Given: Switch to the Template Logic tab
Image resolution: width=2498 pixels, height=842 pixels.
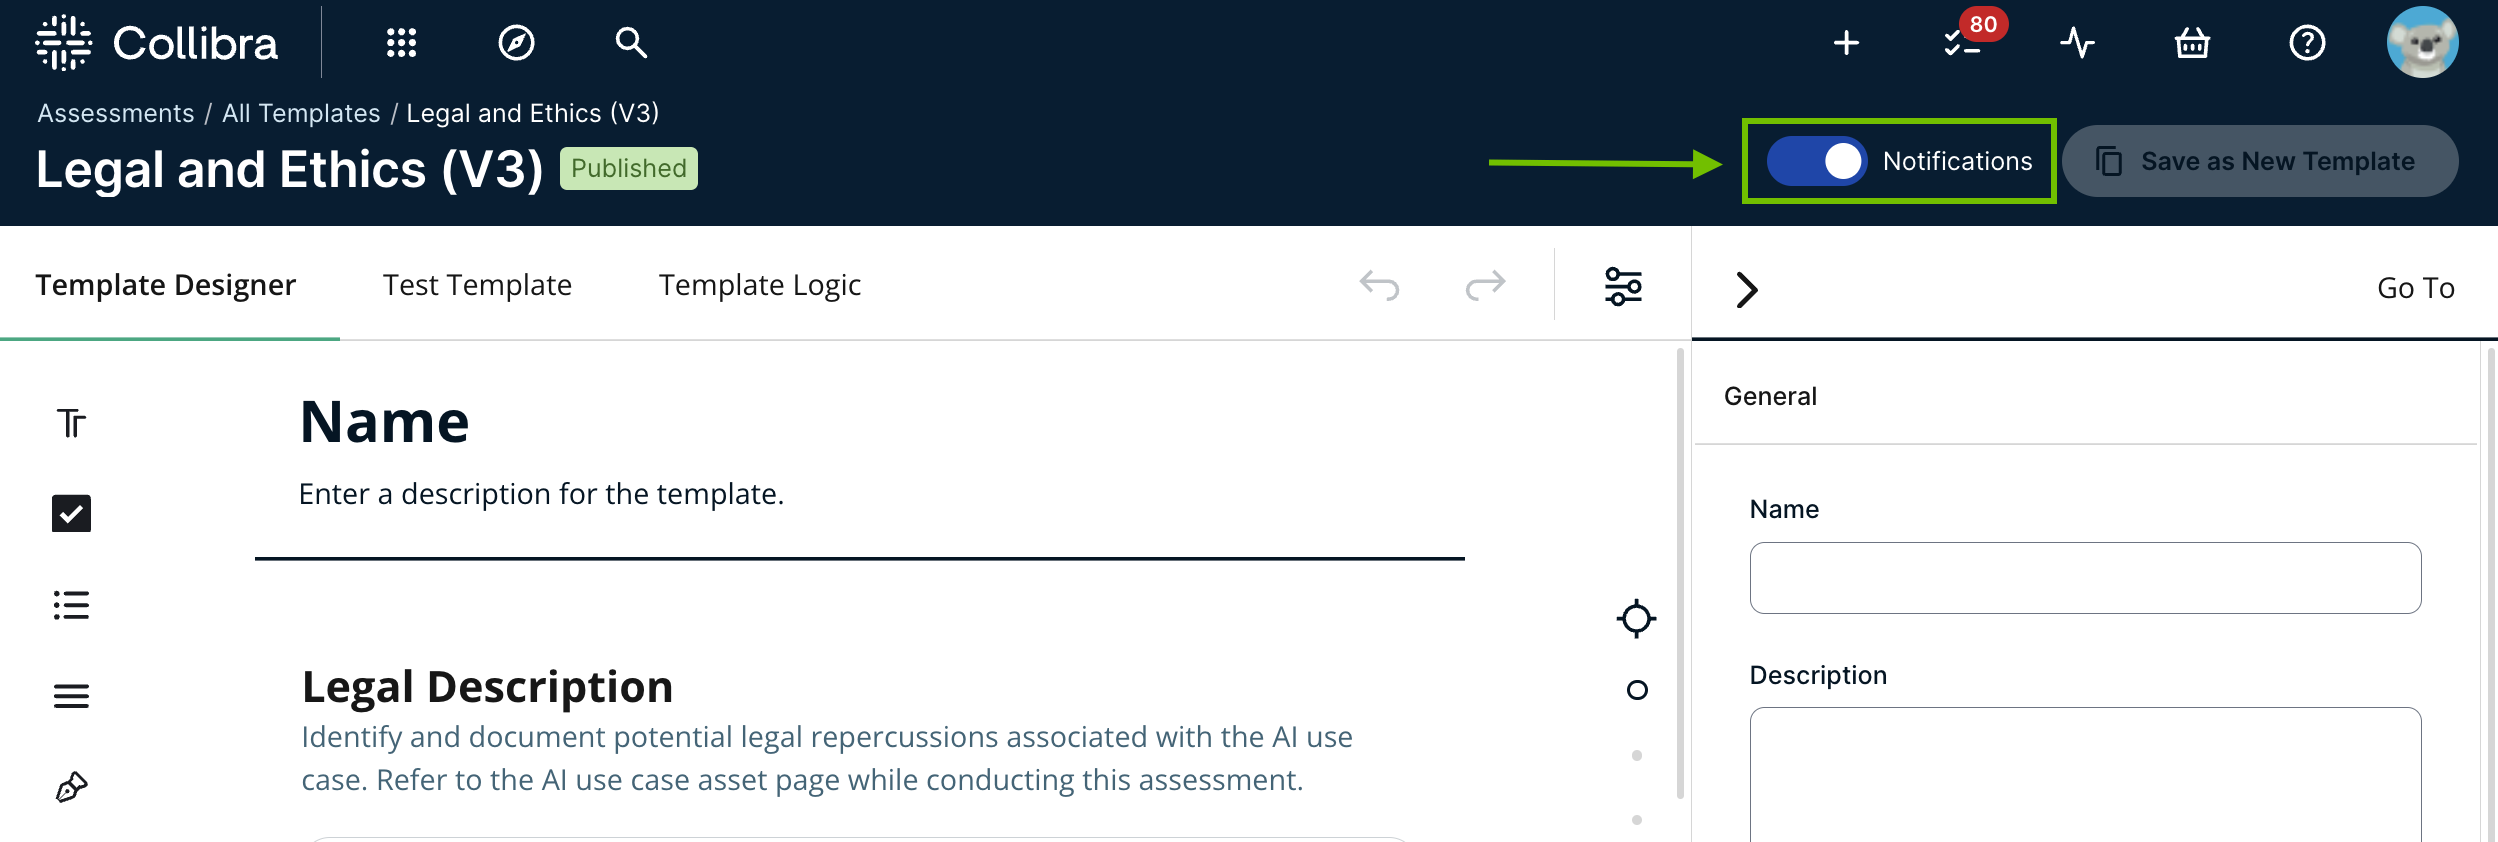Looking at the screenshot, I should click(x=759, y=285).
